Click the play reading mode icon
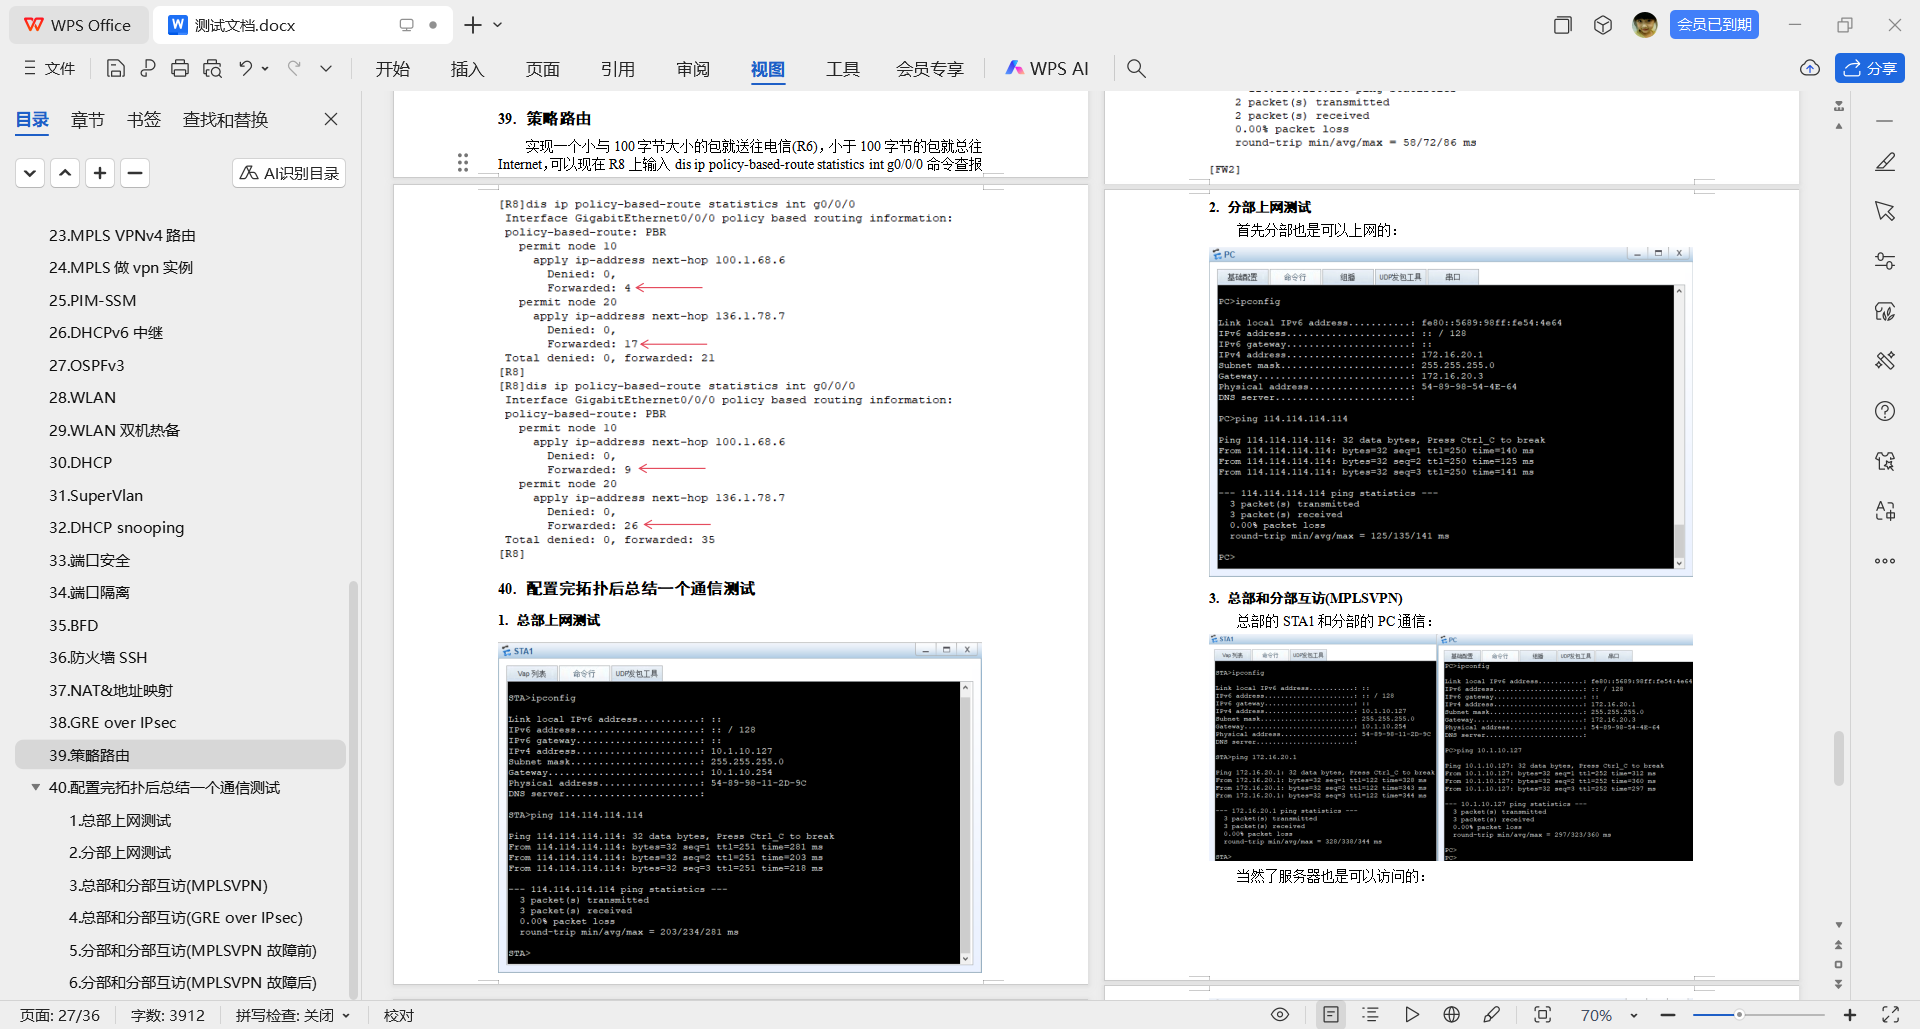The width and height of the screenshot is (1920, 1029). [x=1412, y=1015]
